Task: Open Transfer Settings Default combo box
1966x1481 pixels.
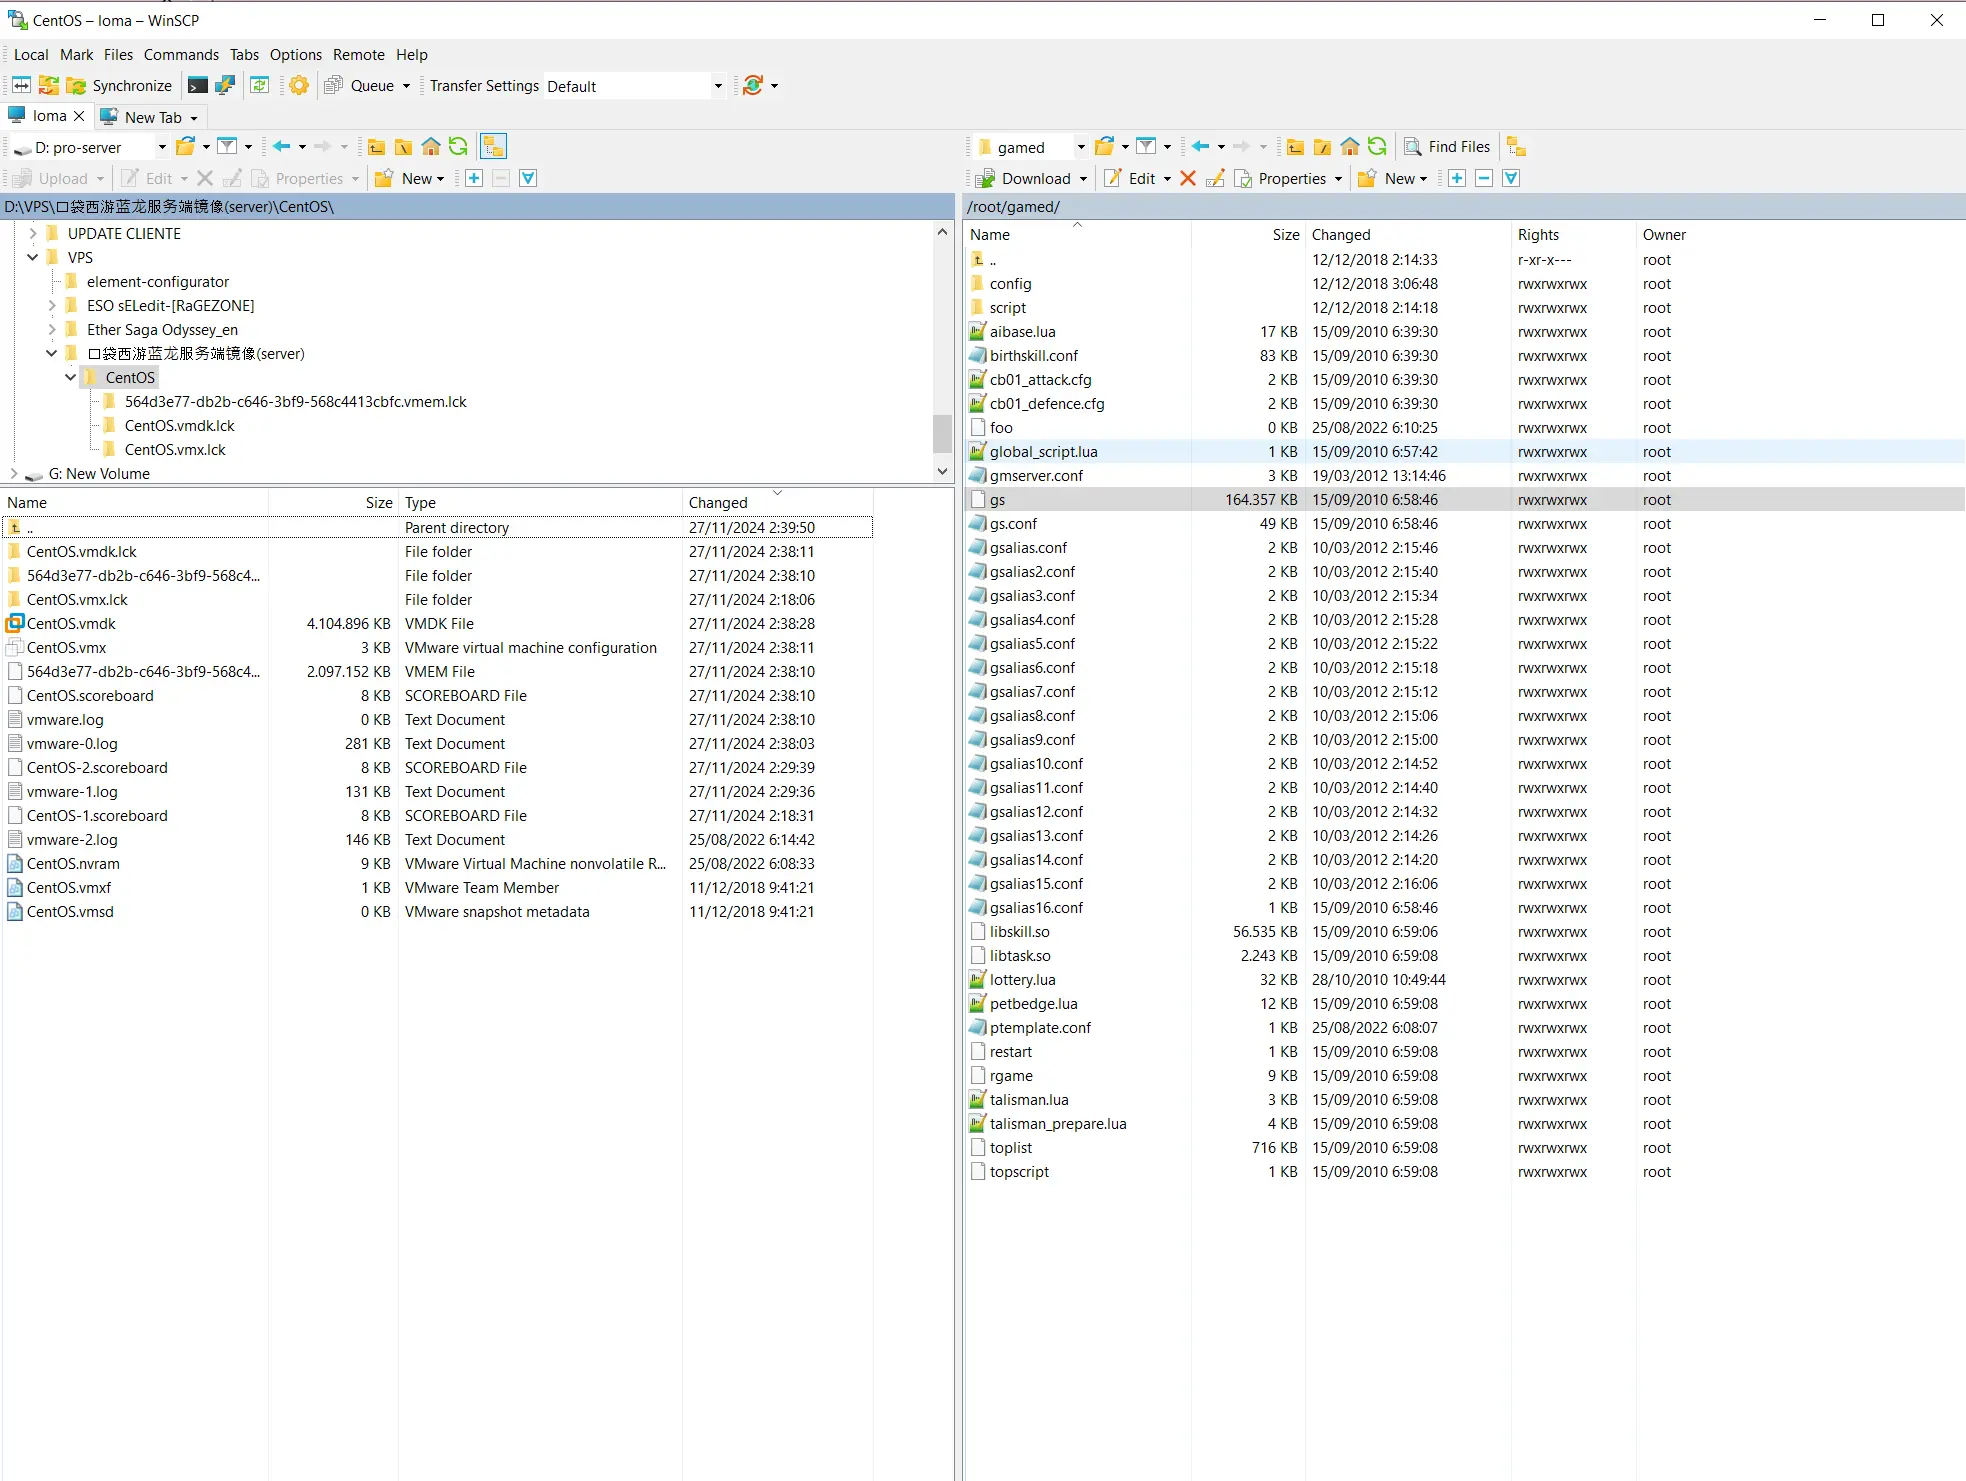Action: point(635,86)
